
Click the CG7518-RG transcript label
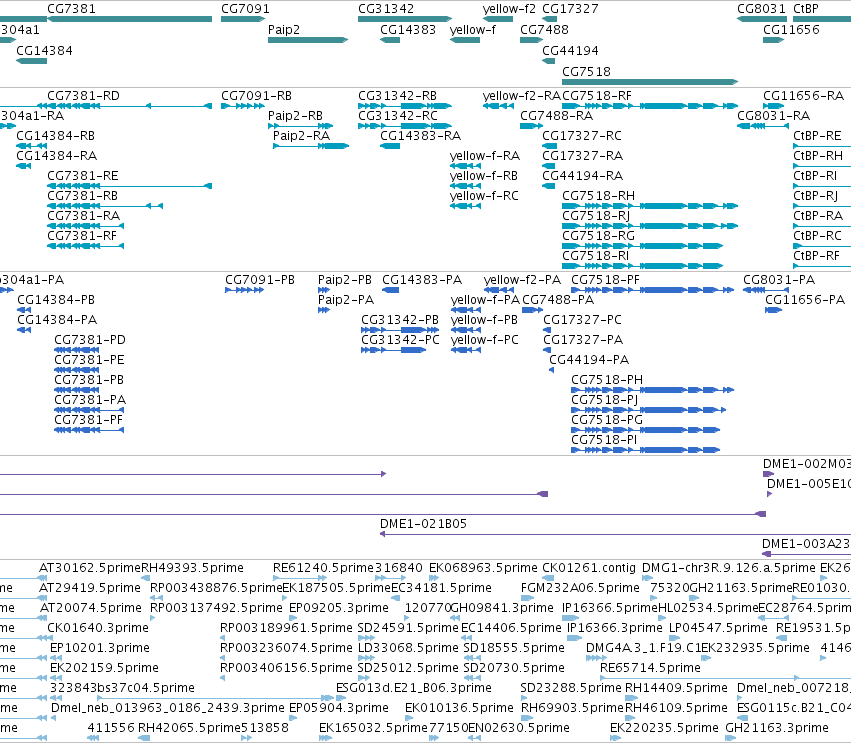tap(598, 236)
